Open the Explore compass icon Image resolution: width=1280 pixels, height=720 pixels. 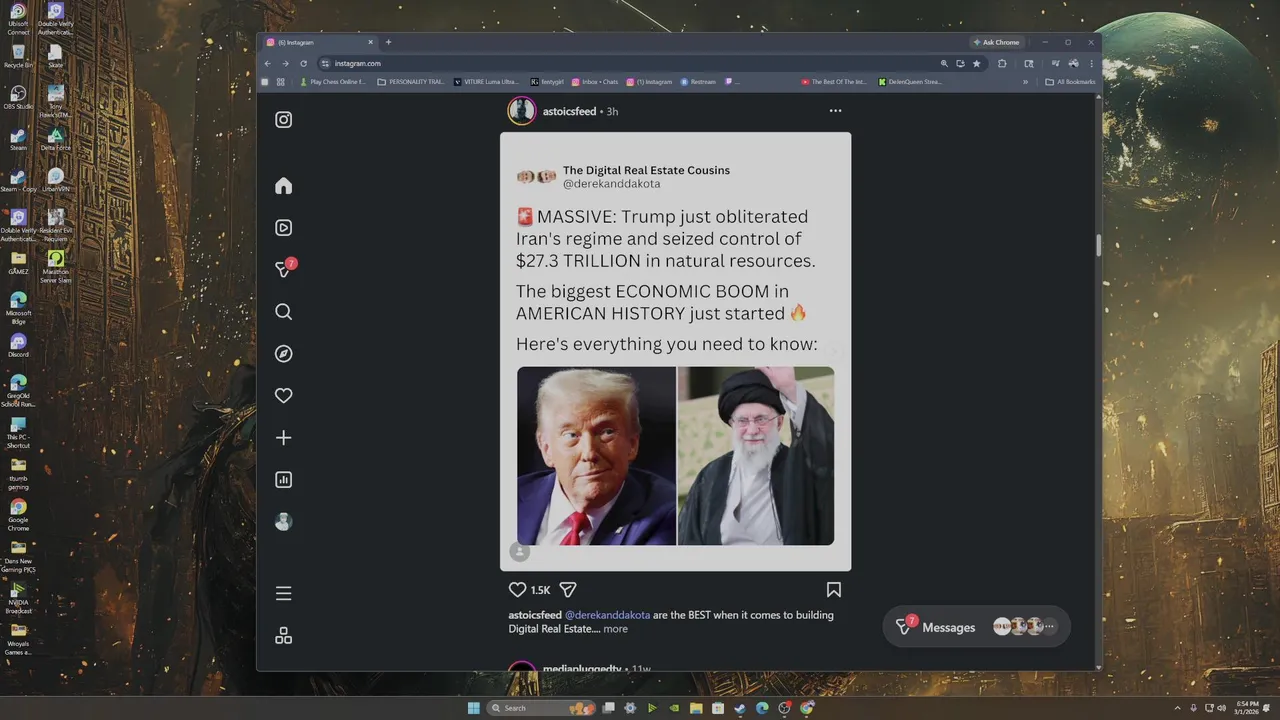[x=284, y=354]
